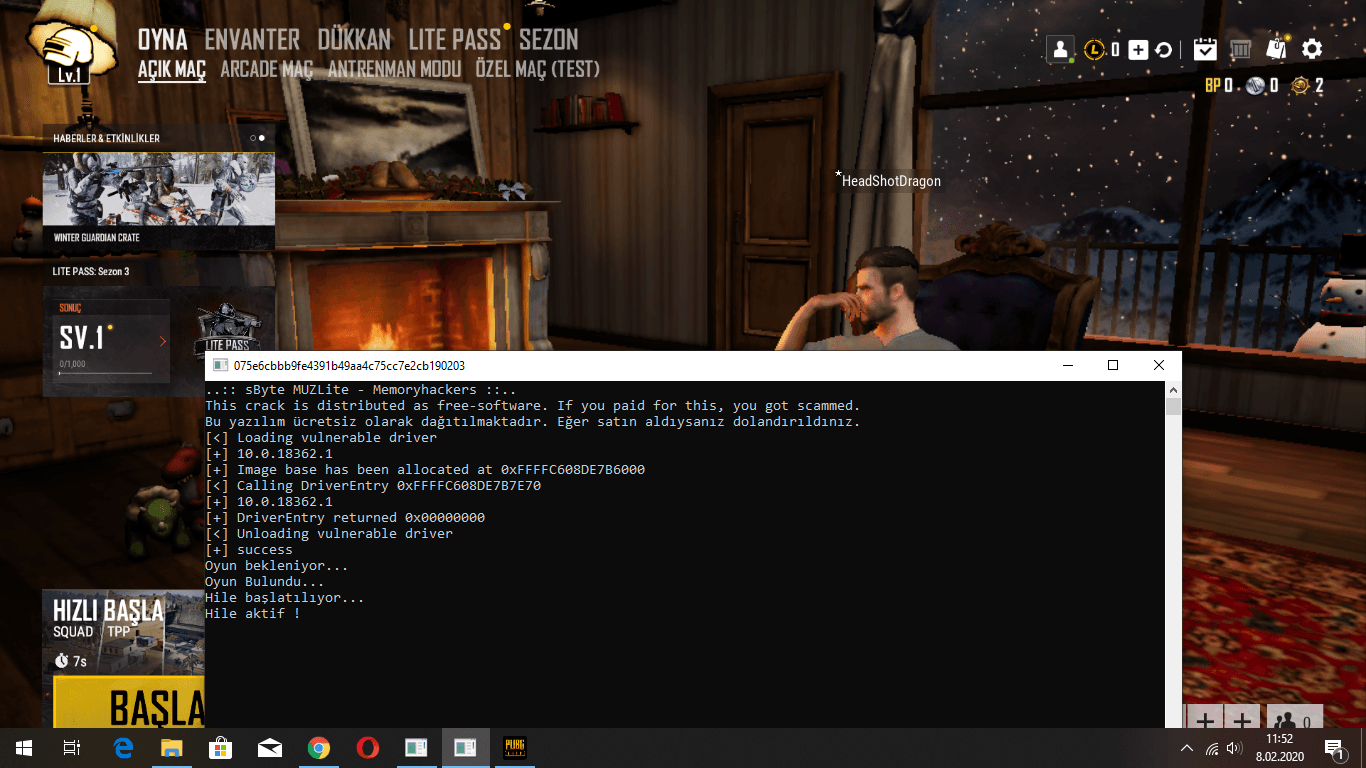Click the L-Coin currency icon

tap(1095, 49)
